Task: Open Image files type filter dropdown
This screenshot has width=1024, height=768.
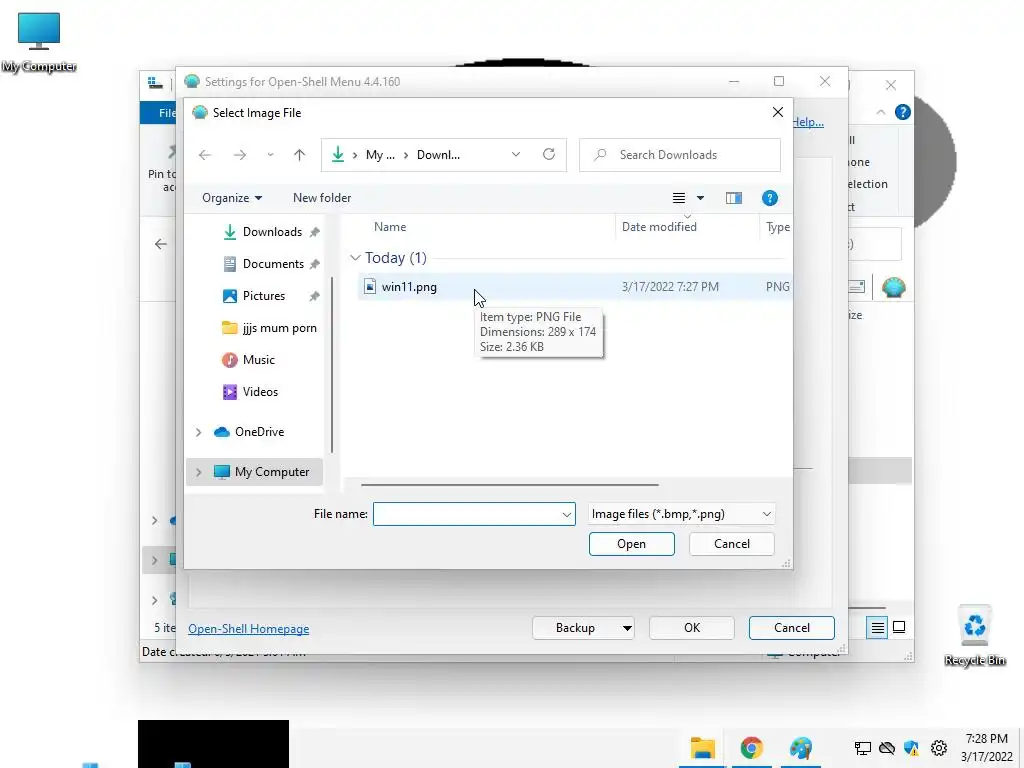Action: tap(681, 514)
